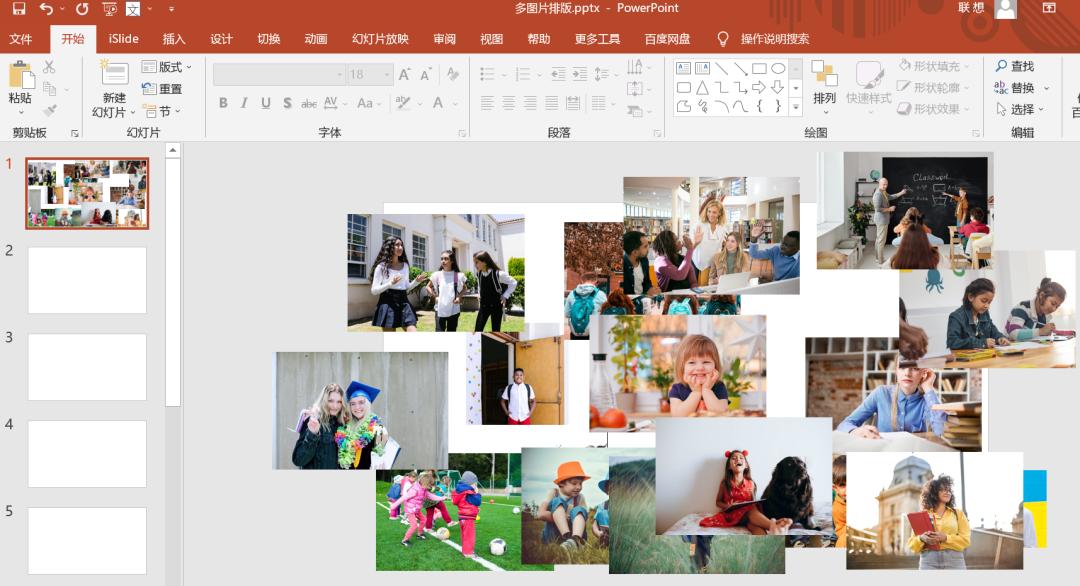
Task: Toggle align text right
Action: 530,103
